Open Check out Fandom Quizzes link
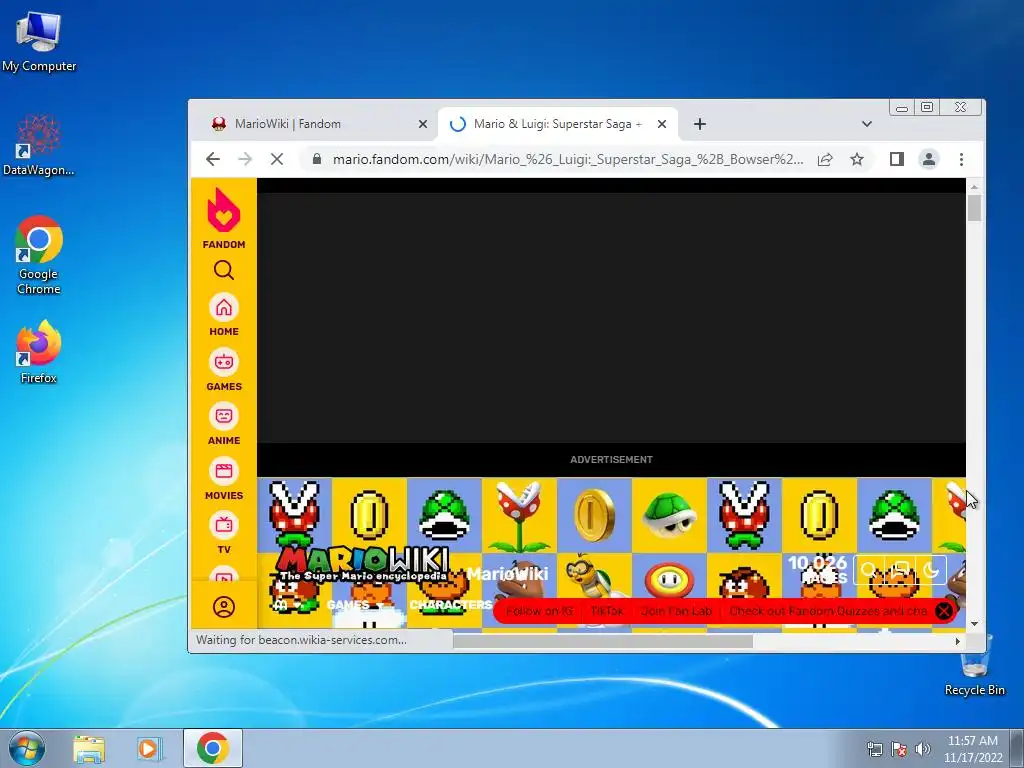Image resolution: width=1024 pixels, height=768 pixels. tap(828, 611)
